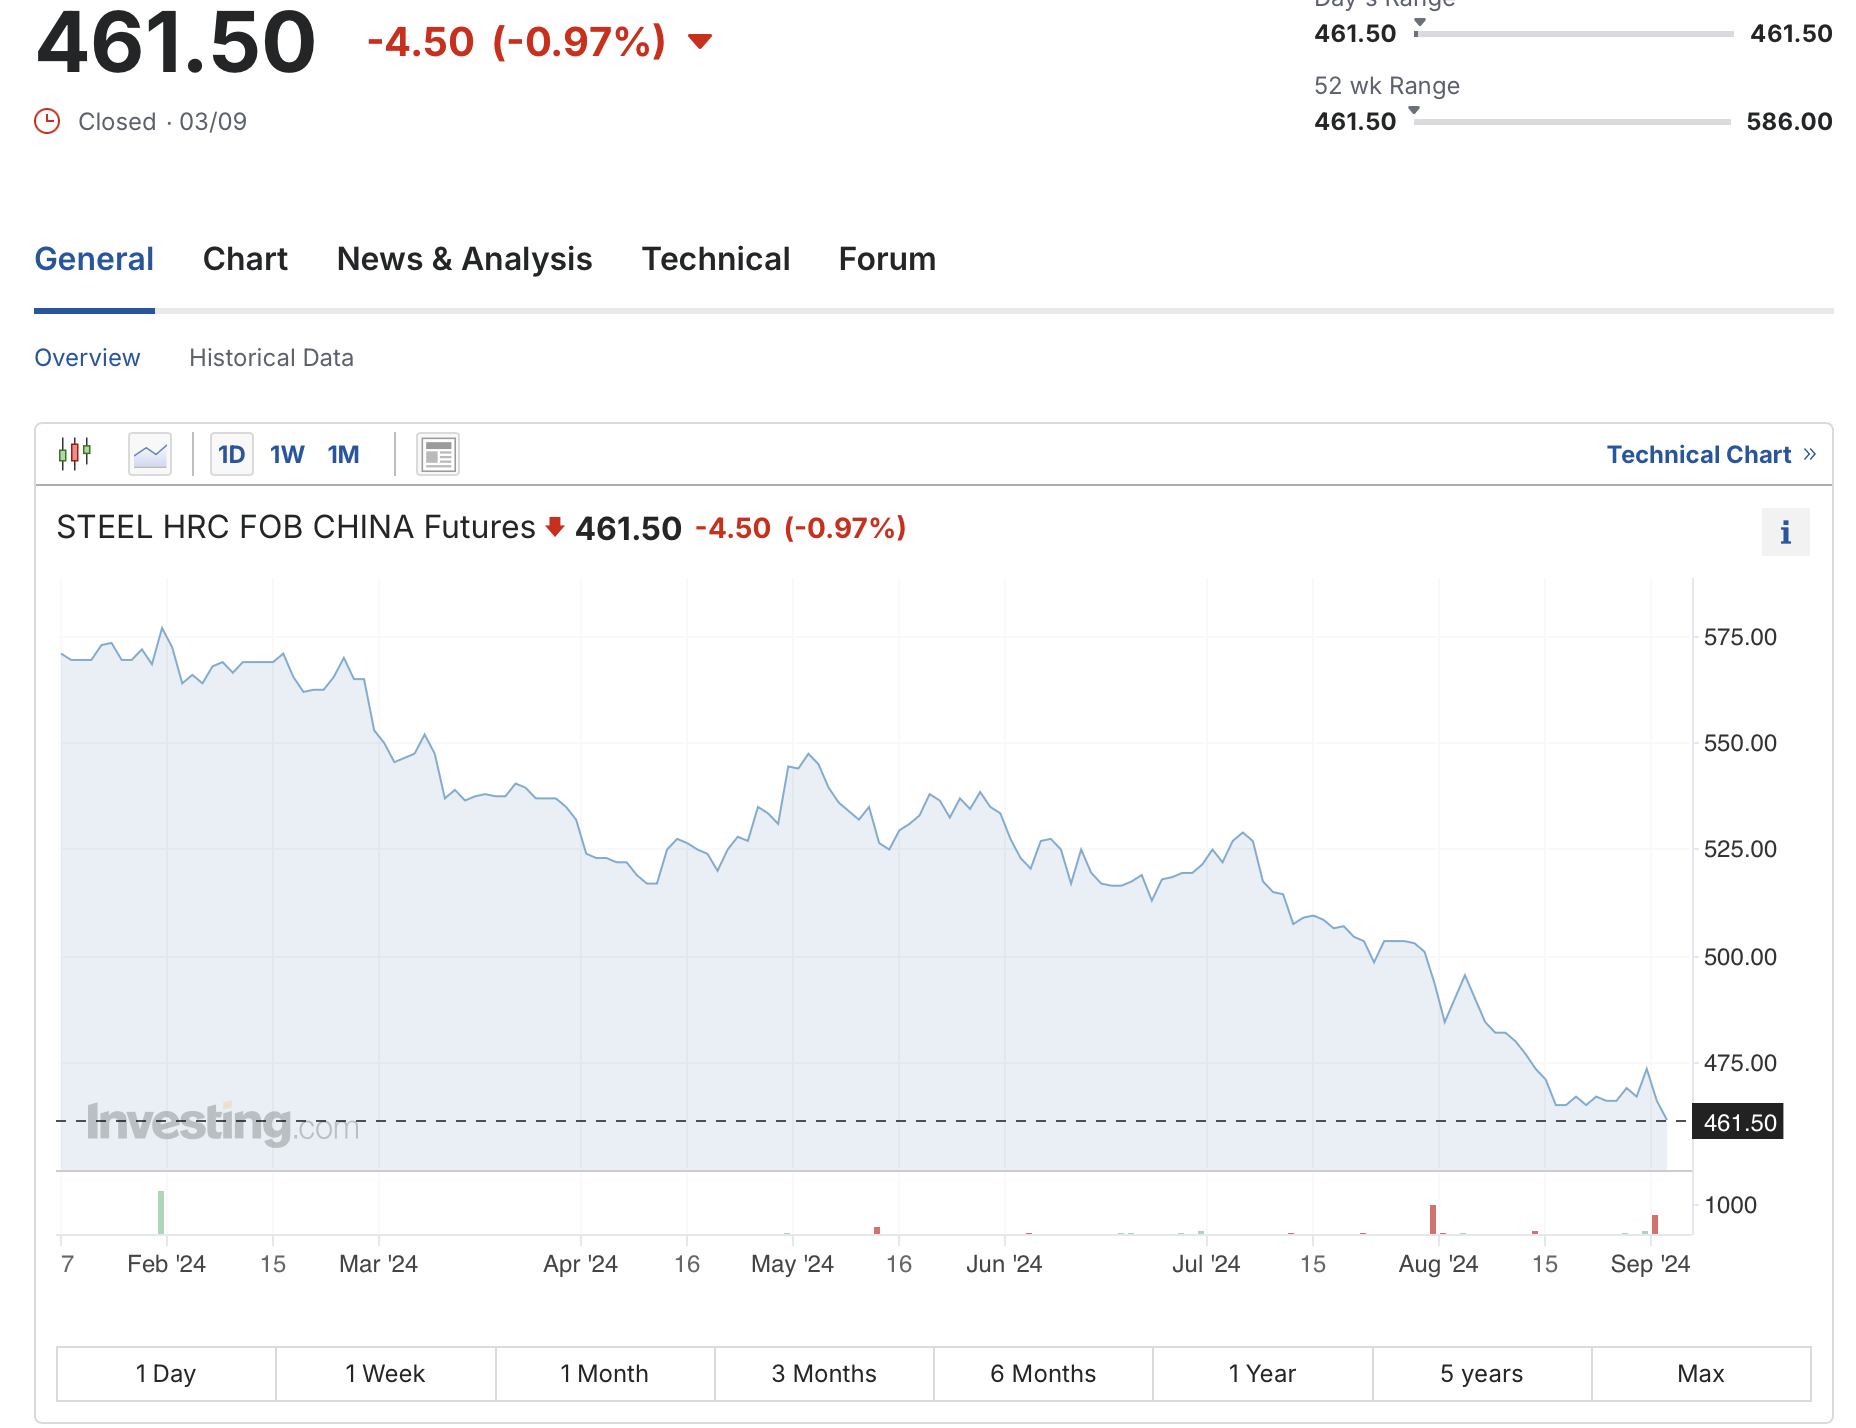1856x1428 pixels.
Task: Set chart range to 1 Year
Action: tap(1262, 1373)
